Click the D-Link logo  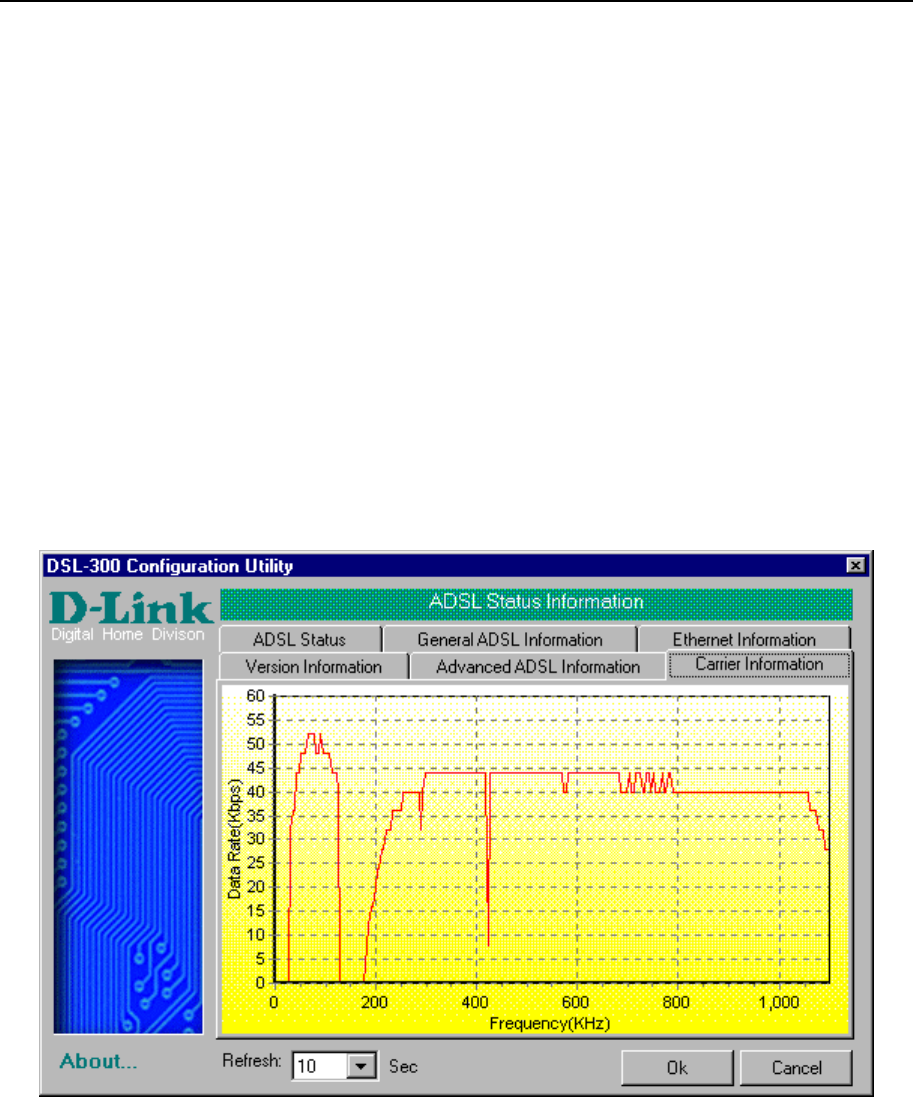131,608
